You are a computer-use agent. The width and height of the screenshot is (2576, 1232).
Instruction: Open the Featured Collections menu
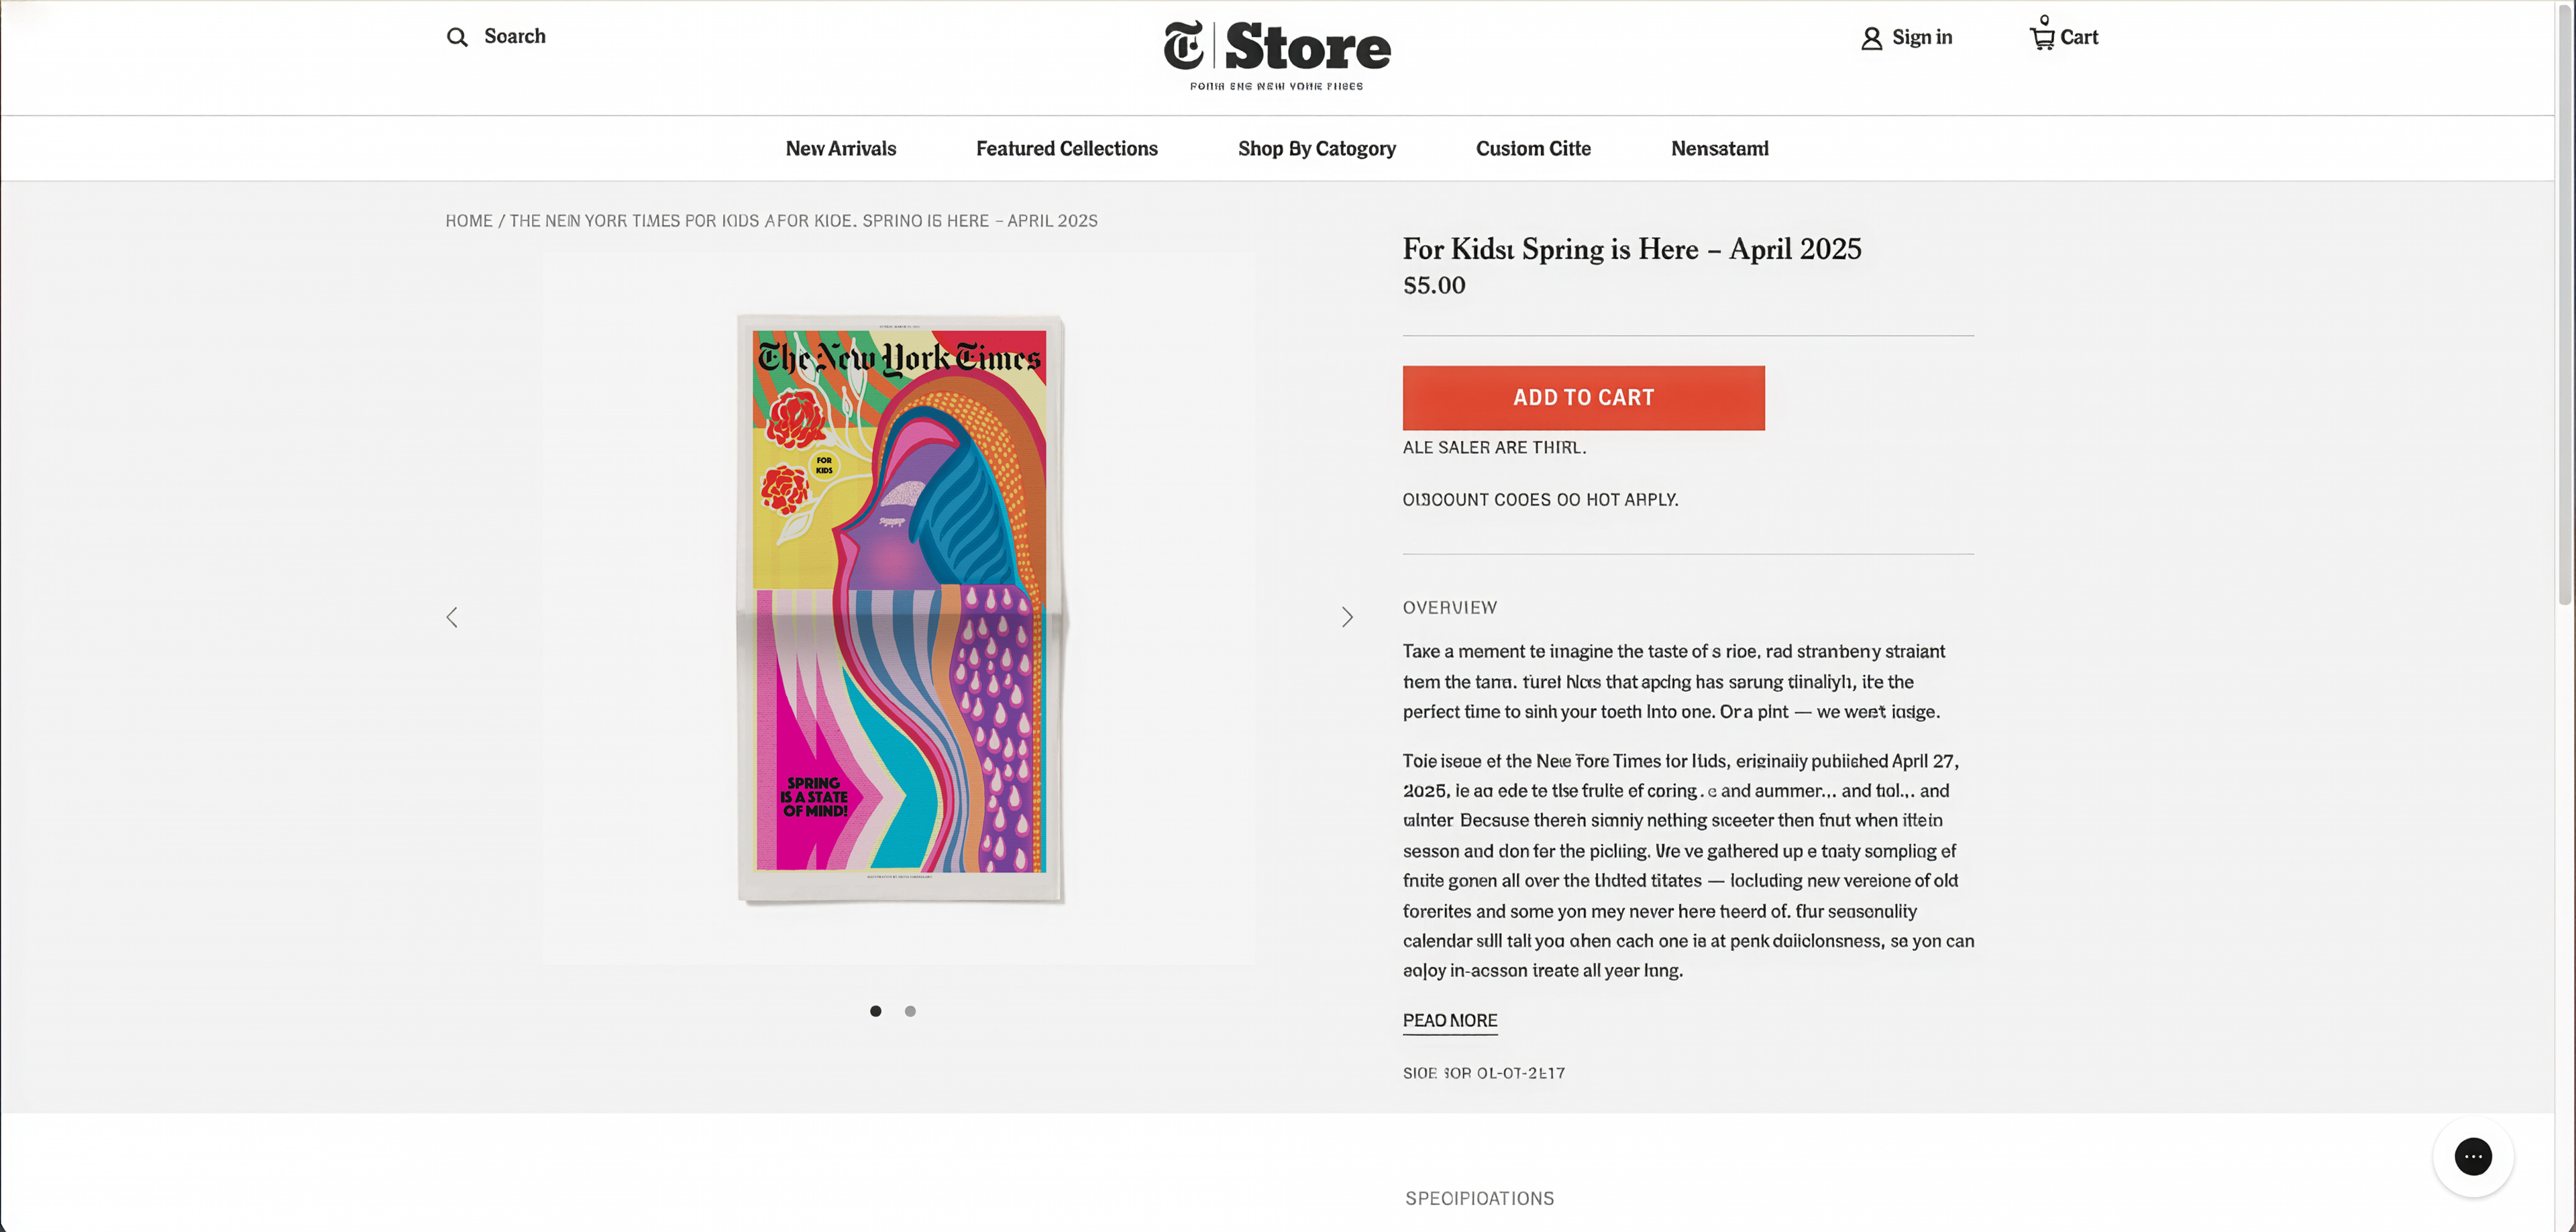(1067, 149)
